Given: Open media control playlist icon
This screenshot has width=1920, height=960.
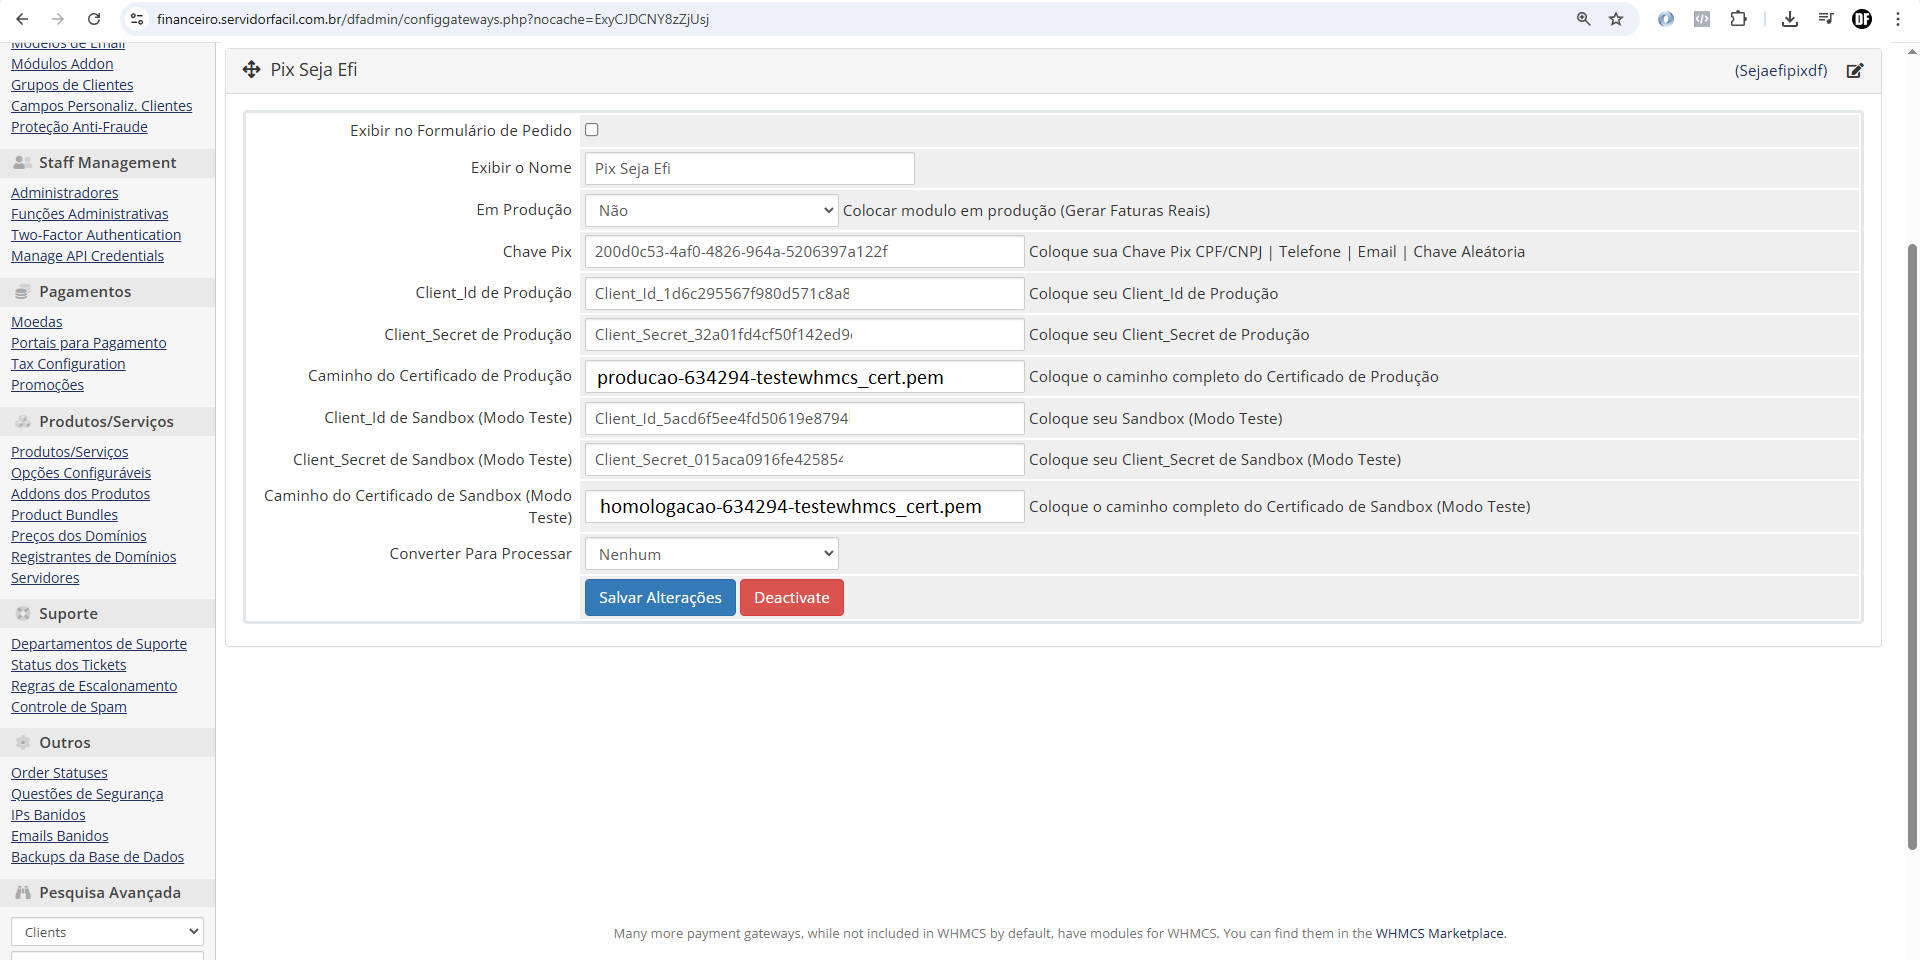Looking at the screenshot, I should (1826, 19).
